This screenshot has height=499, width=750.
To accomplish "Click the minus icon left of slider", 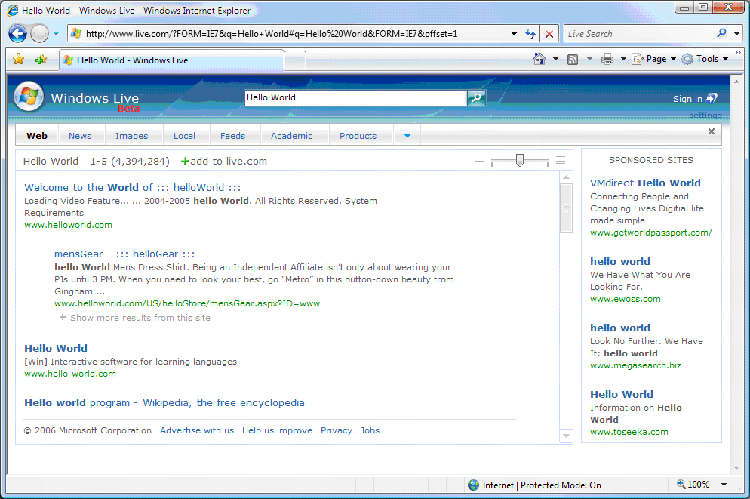I will point(479,162).
